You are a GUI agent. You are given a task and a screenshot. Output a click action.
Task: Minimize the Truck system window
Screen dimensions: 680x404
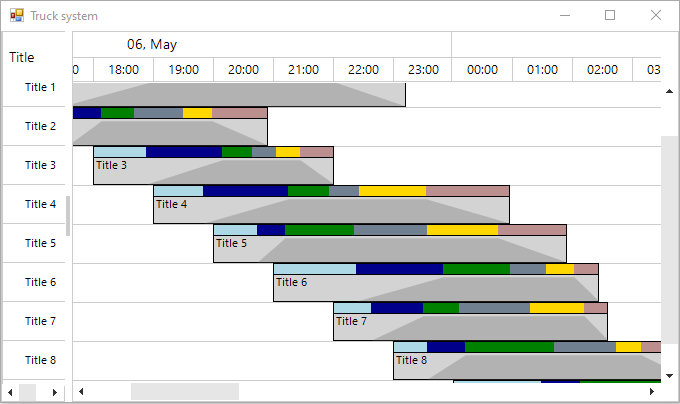(565, 15)
